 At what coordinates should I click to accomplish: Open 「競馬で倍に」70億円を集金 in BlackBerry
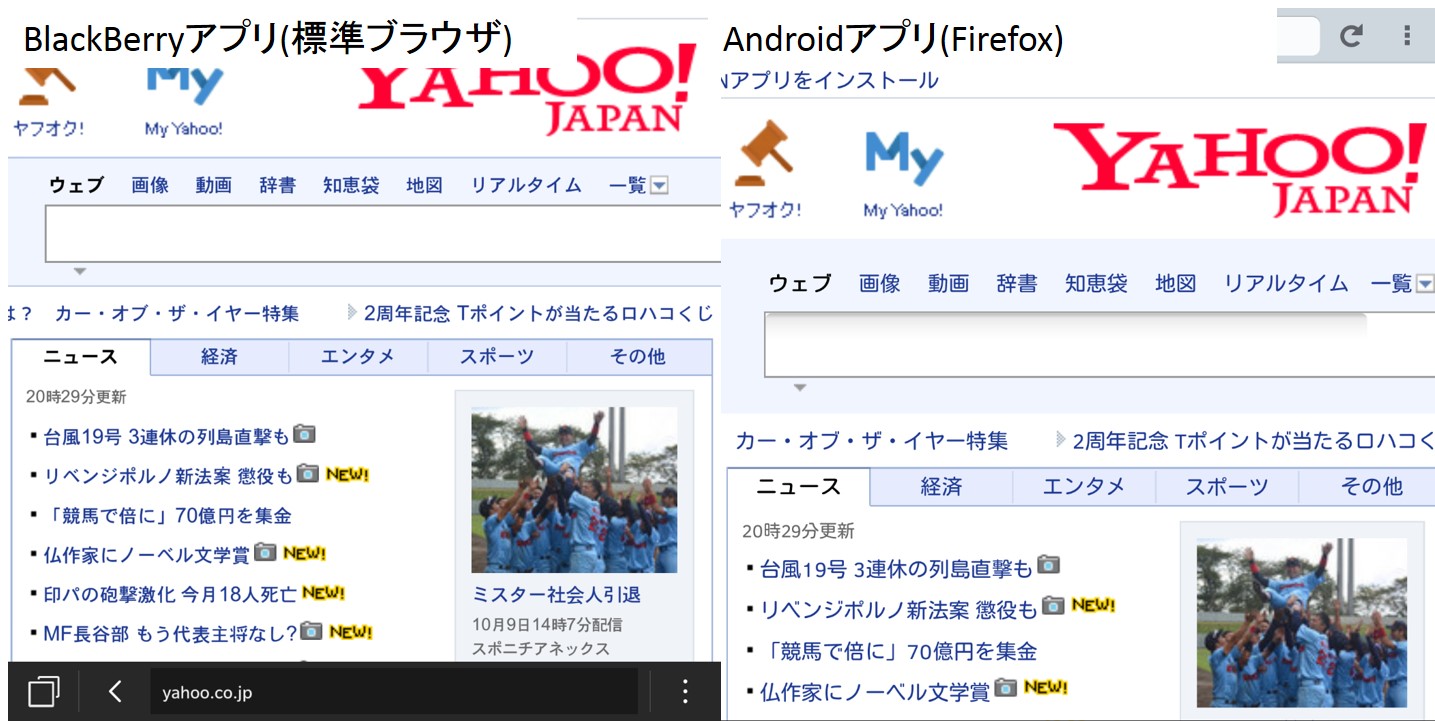[x=167, y=516]
